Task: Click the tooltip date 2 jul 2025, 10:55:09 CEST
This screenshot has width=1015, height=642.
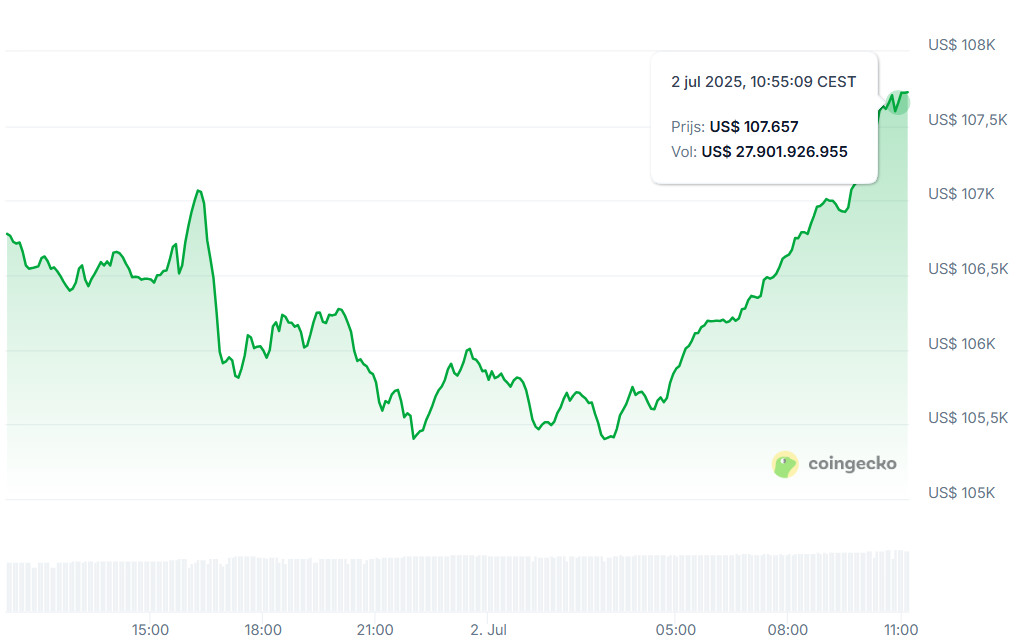Action: coord(764,82)
